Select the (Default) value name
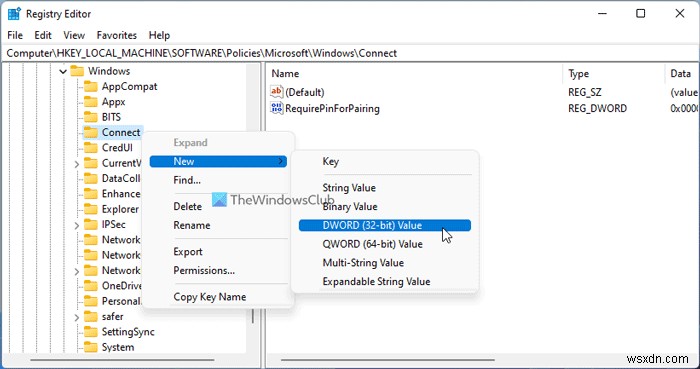 click(x=305, y=92)
